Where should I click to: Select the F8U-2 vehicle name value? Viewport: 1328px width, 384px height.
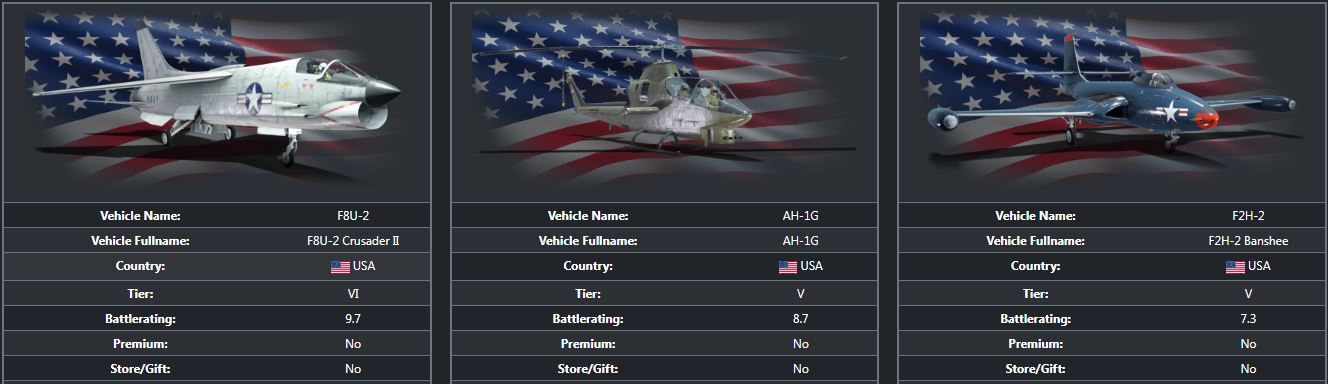point(353,215)
